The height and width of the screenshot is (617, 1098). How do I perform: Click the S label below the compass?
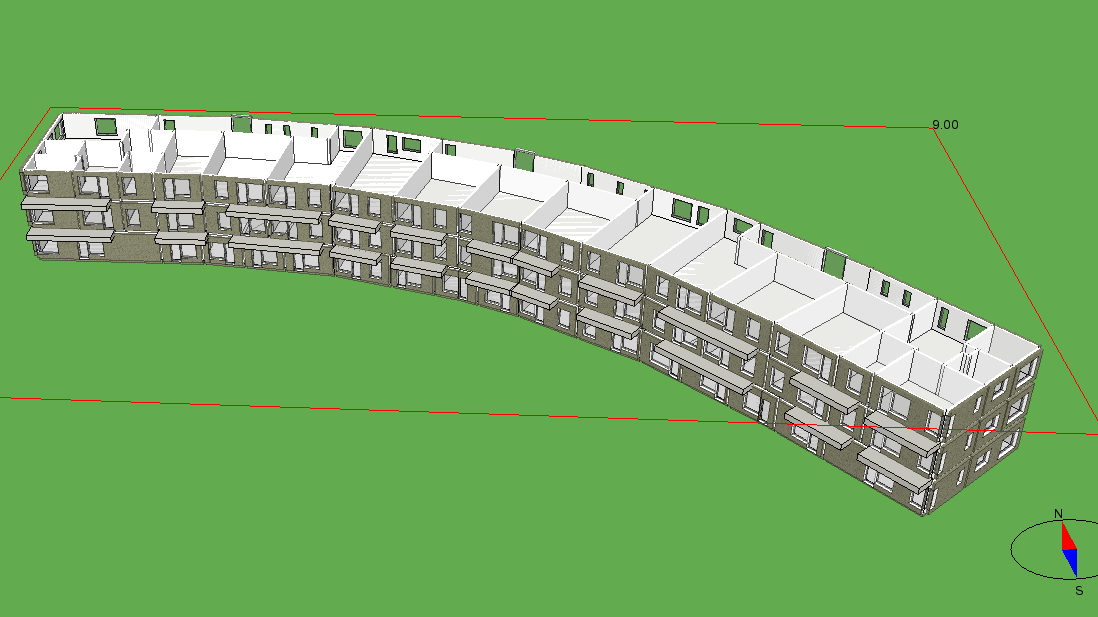[1079, 590]
